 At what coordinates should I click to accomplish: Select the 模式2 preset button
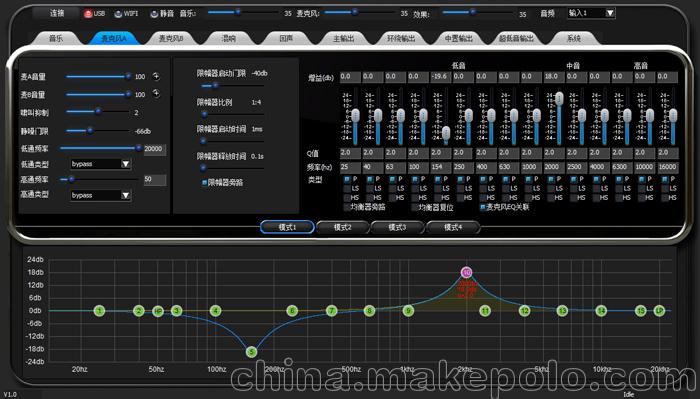tap(342, 227)
